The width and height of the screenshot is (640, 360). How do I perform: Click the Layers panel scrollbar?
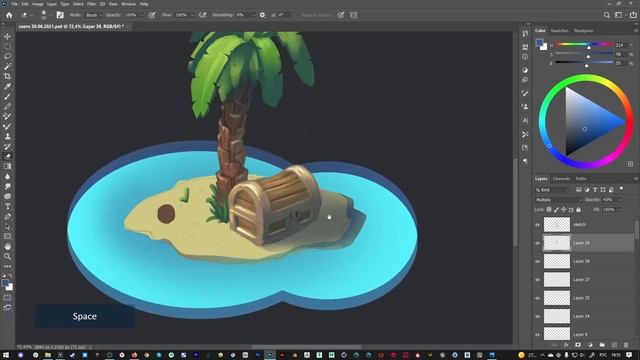click(x=637, y=230)
